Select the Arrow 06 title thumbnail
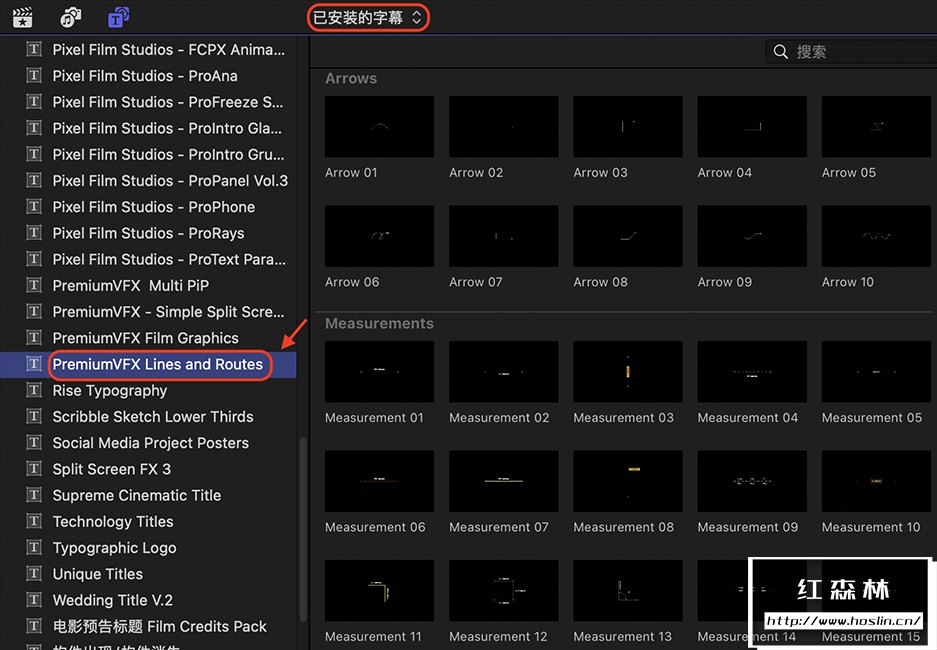The height and width of the screenshot is (650, 937). pos(379,236)
